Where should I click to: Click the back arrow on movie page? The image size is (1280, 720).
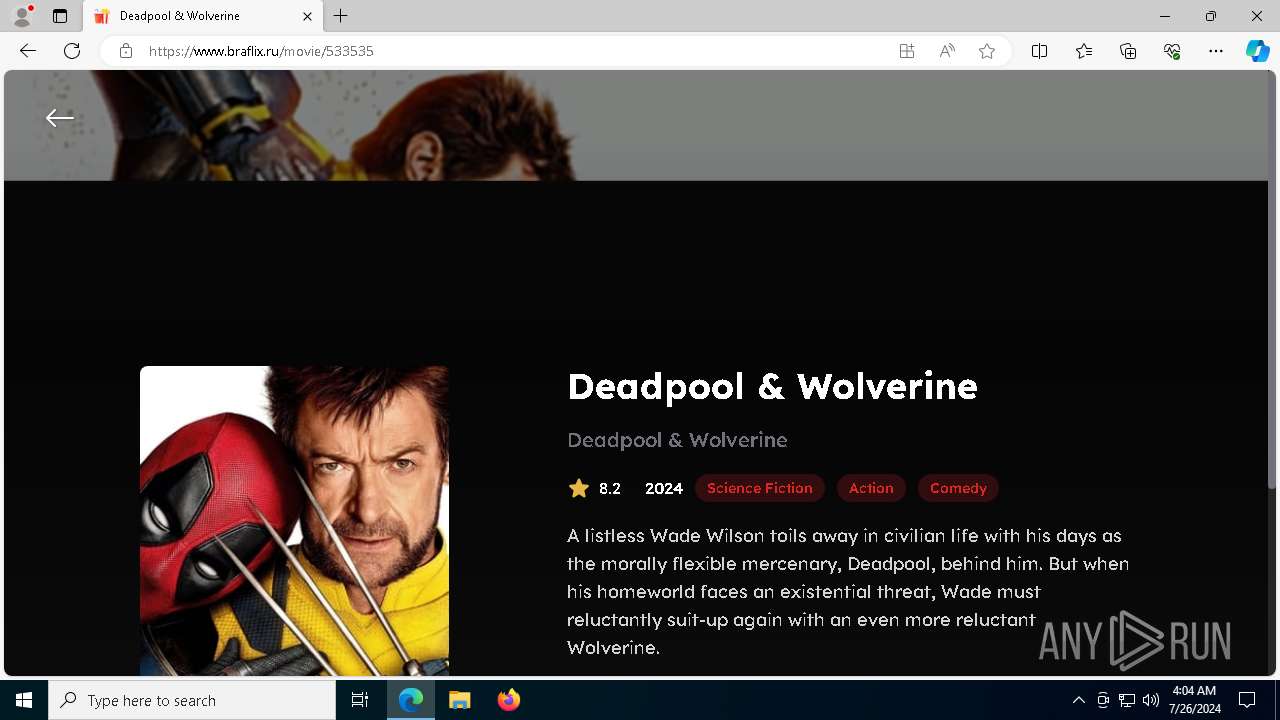tap(60, 118)
